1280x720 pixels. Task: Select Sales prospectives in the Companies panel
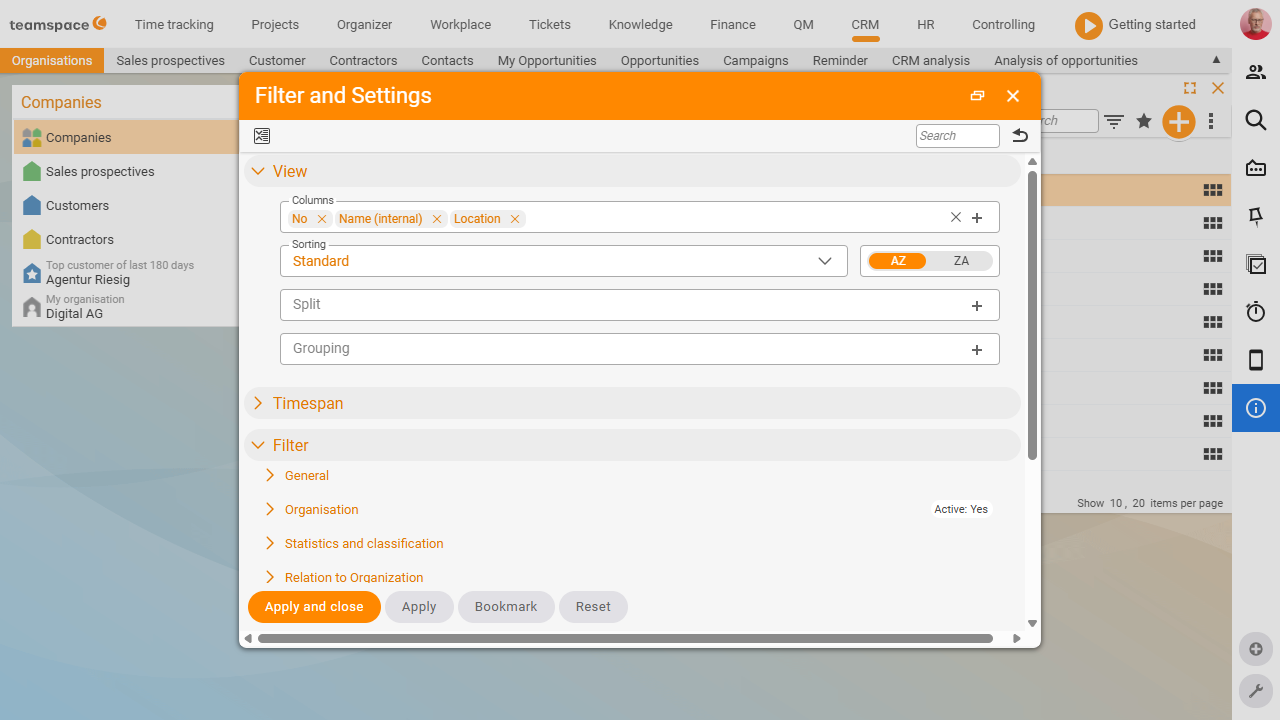(x=100, y=172)
